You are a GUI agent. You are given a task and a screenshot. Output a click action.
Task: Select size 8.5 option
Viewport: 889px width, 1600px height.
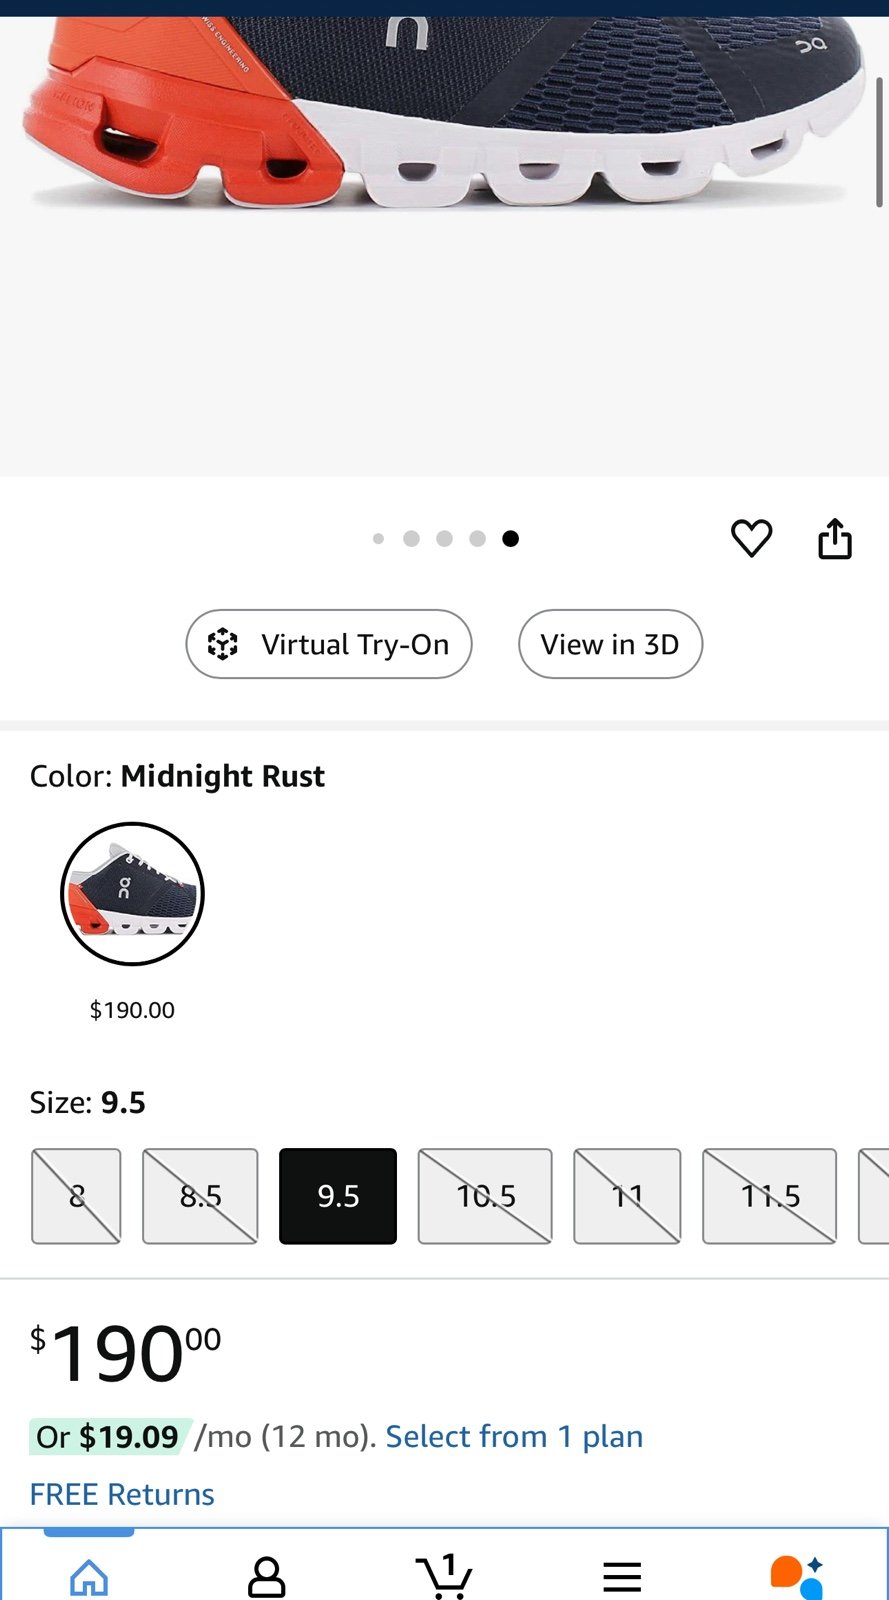pyautogui.click(x=200, y=1196)
